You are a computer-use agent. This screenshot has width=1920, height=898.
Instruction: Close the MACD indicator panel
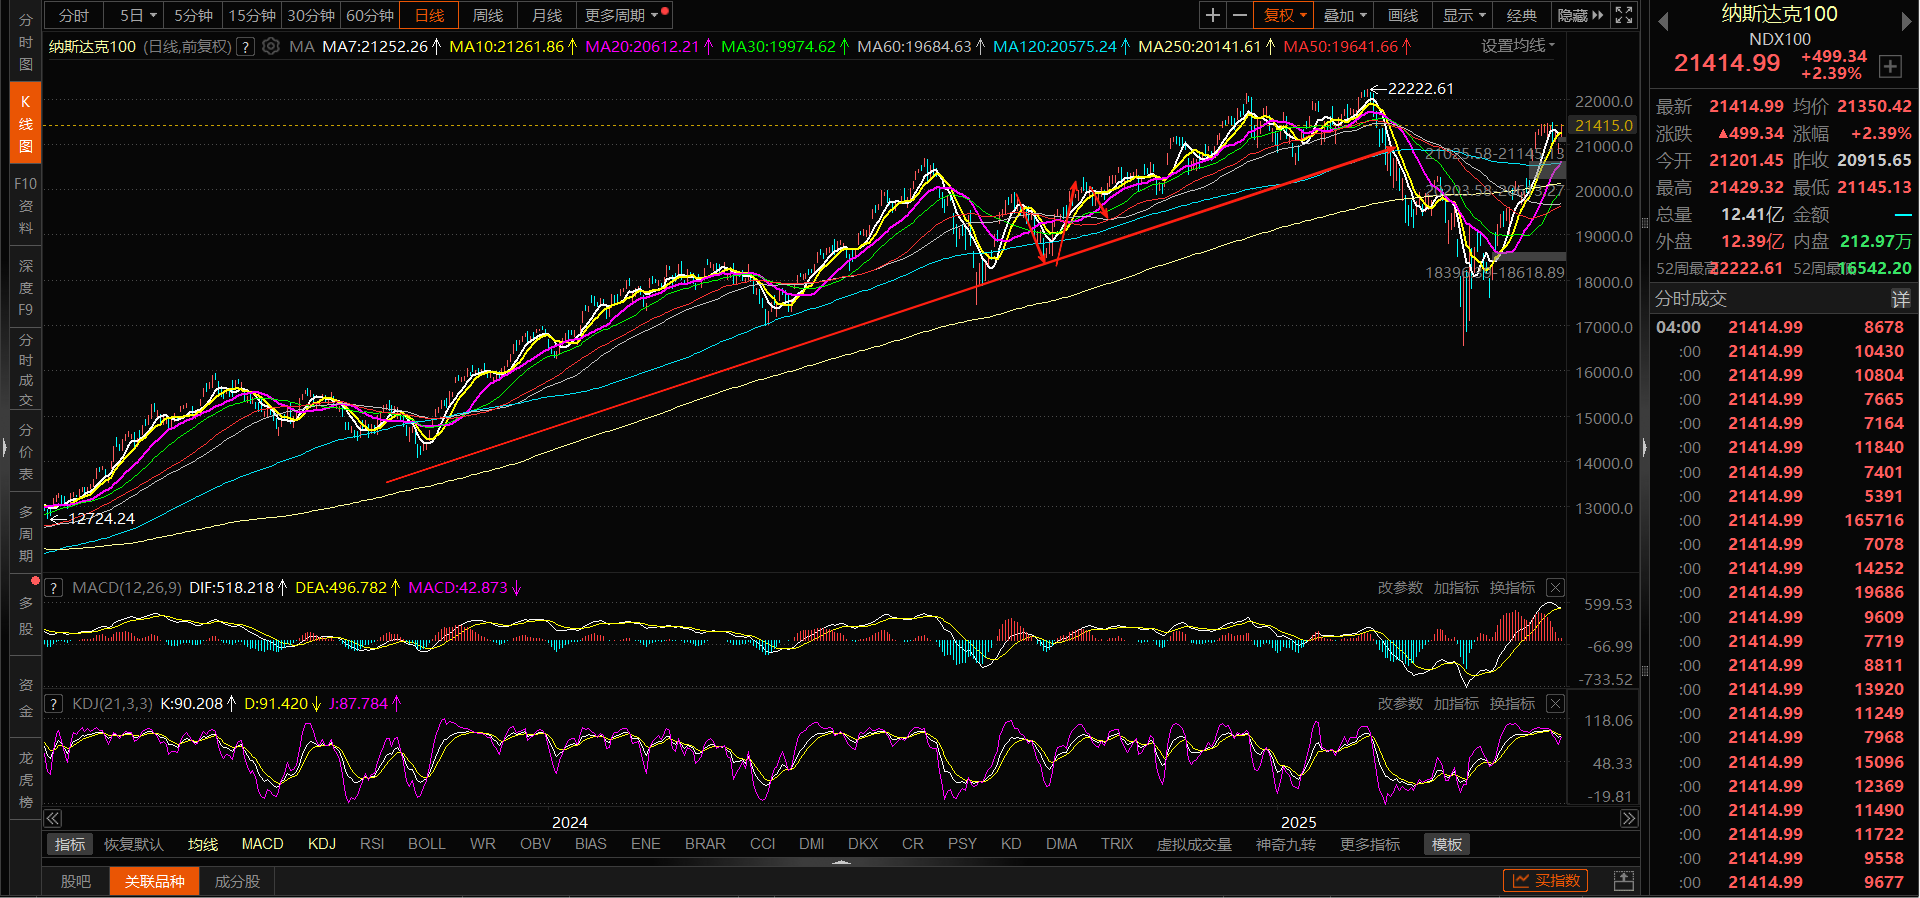click(1555, 588)
